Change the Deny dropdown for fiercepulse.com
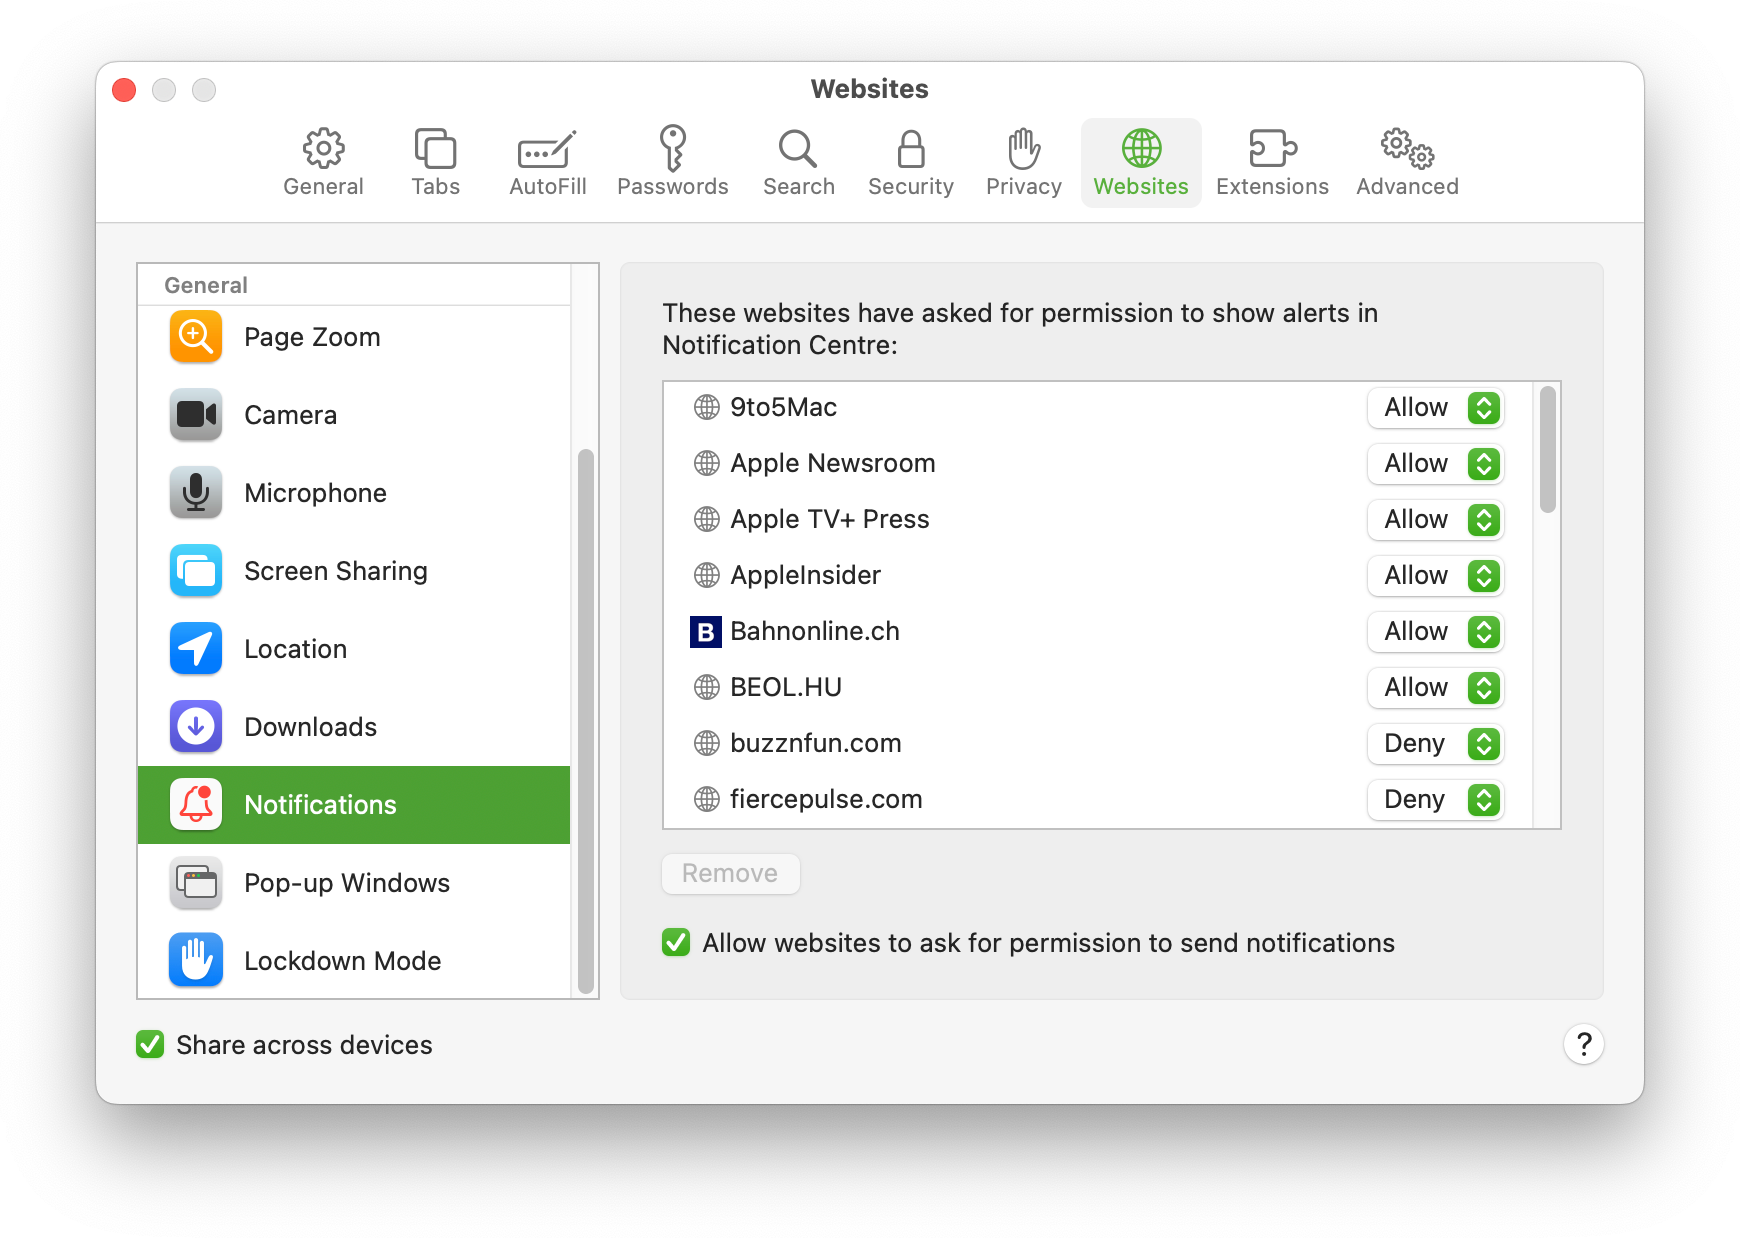The height and width of the screenshot is (1238, 1740). [x=1436, y=799]
